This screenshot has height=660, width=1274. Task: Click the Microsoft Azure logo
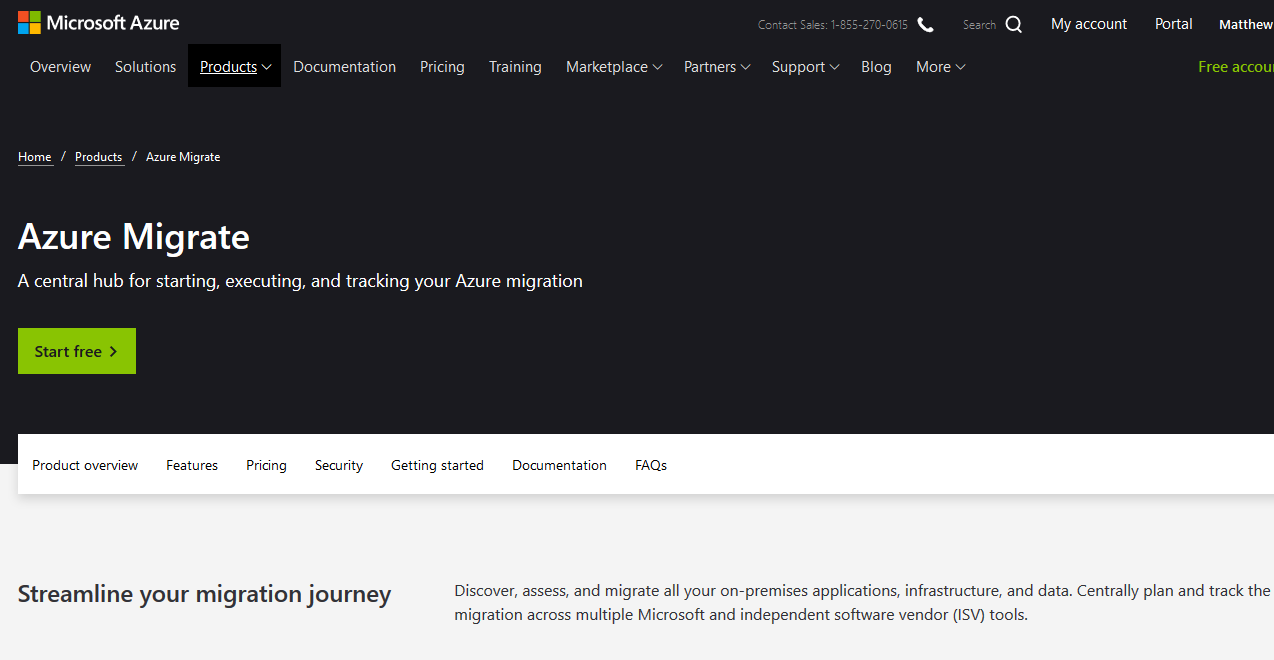click(97, 22)
